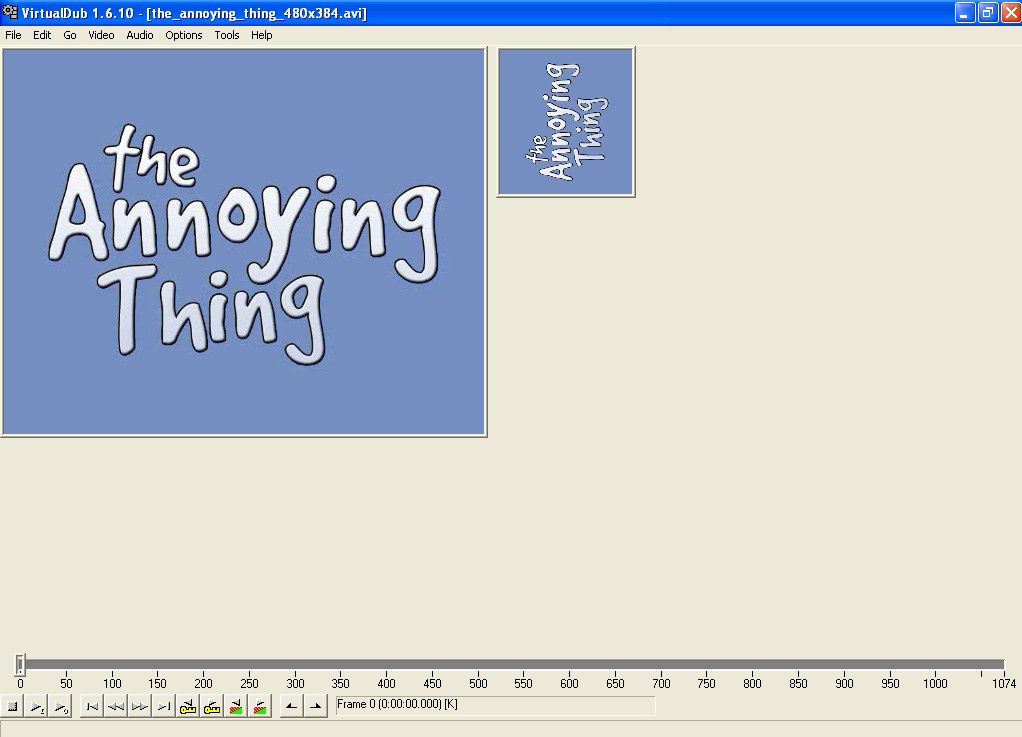Open the Tools menu
This screenshot has height=737, width=1022.
click(x=227, y=35)
